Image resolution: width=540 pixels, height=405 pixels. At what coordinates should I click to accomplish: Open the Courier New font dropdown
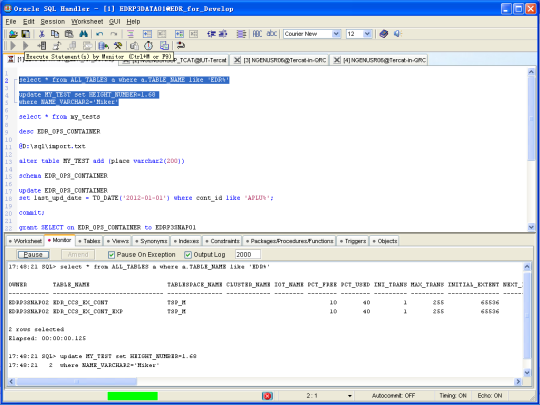pyautogui.click(x=336, y=34)
